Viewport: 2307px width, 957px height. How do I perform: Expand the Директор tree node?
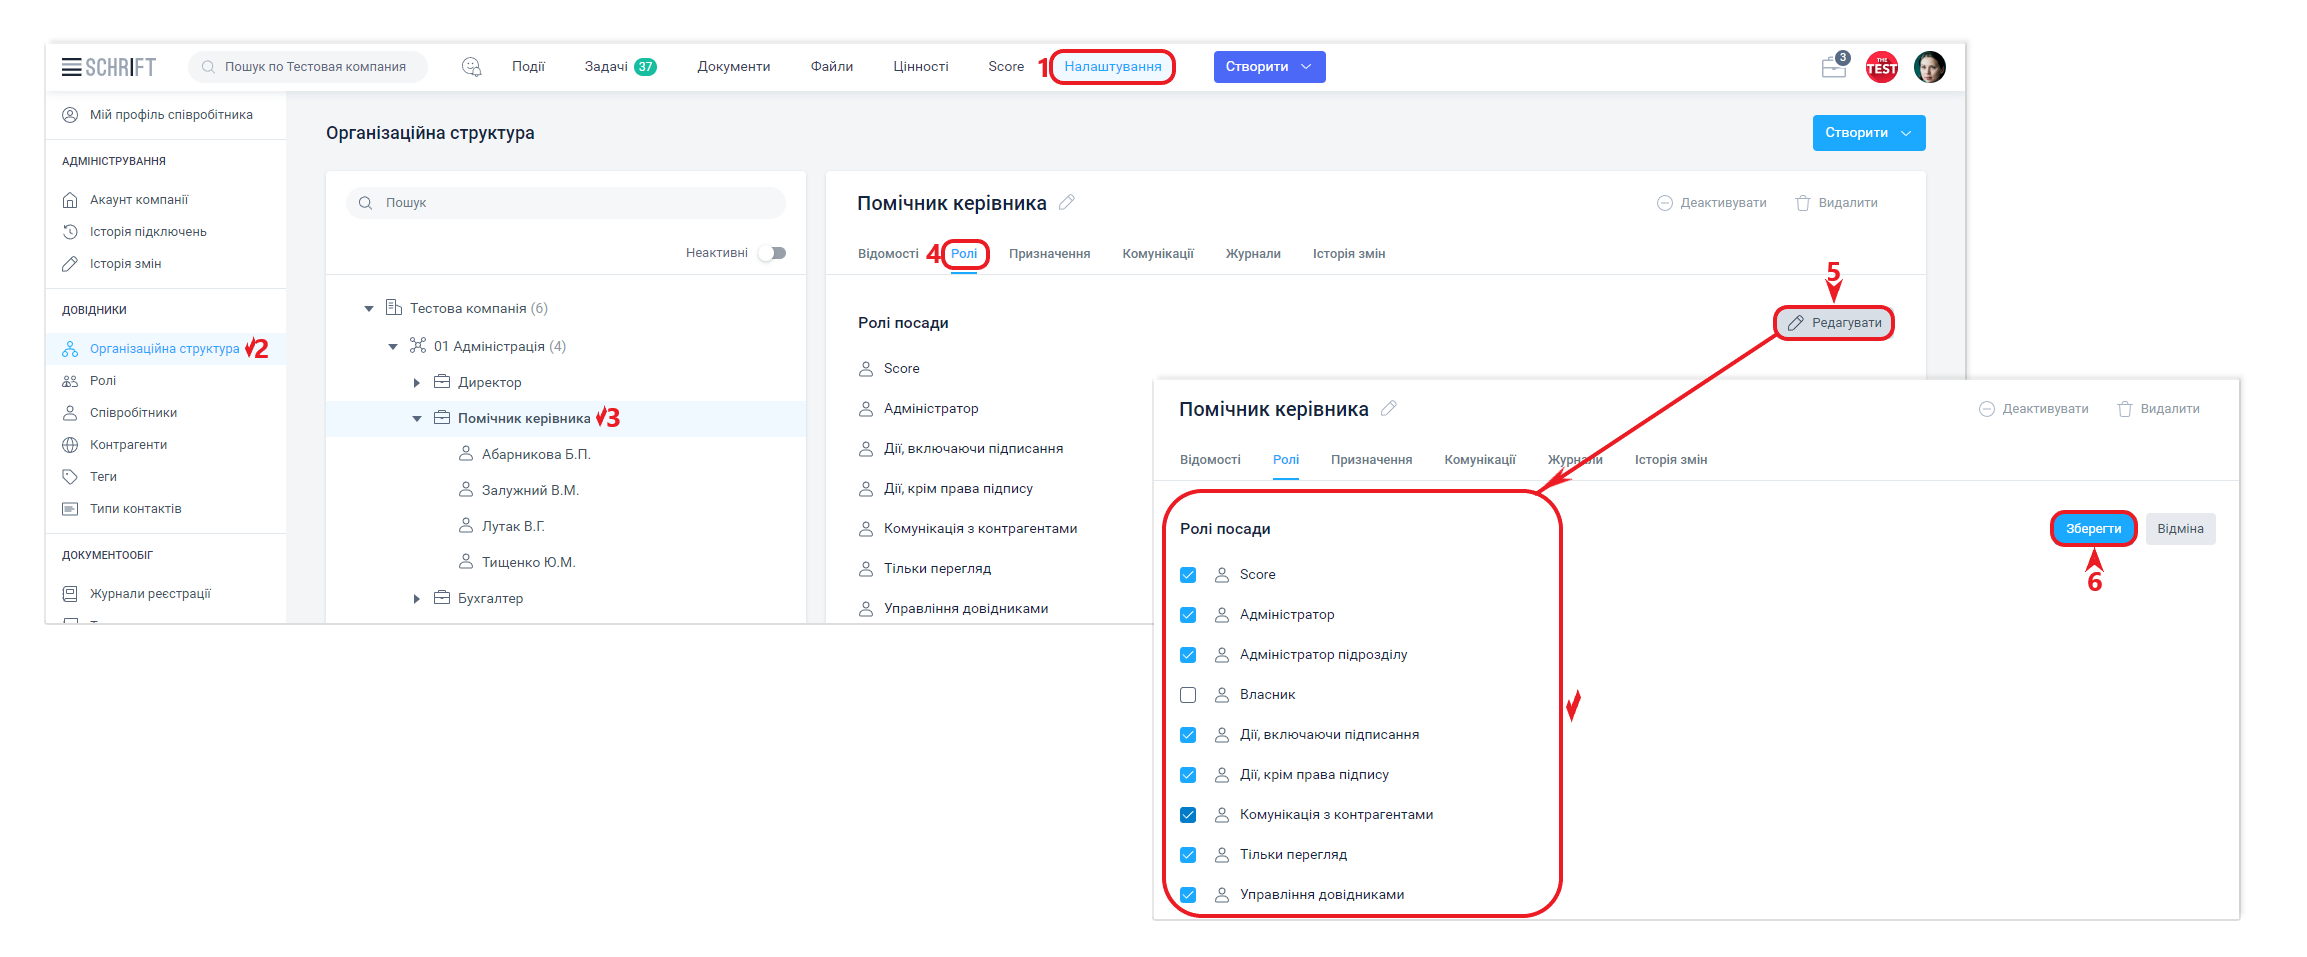pos(417,383)
